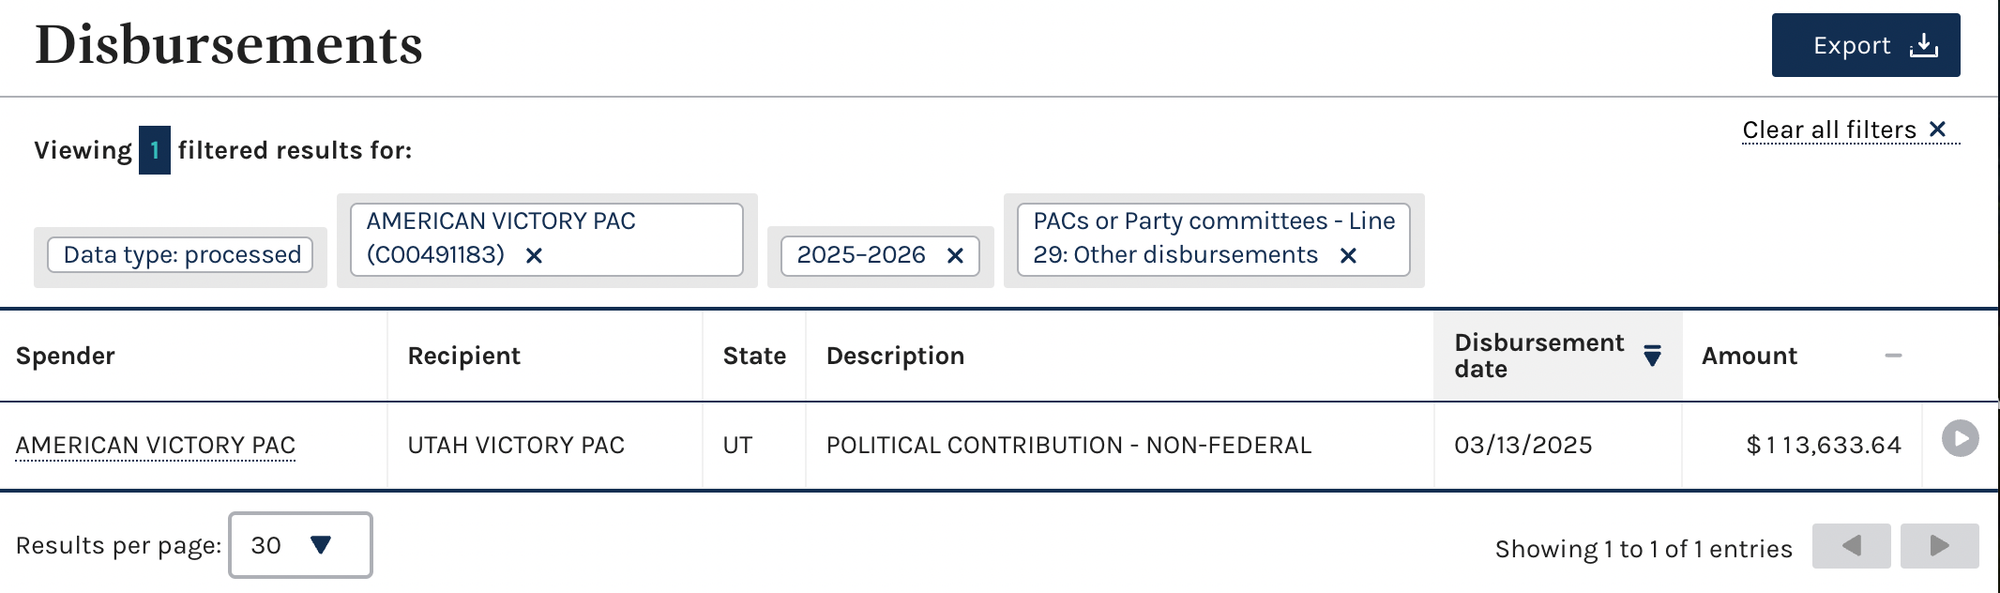Remove the Line 29 Other disbursements filter
This screenshot has height=593, width=2000.
point(1348,256)
